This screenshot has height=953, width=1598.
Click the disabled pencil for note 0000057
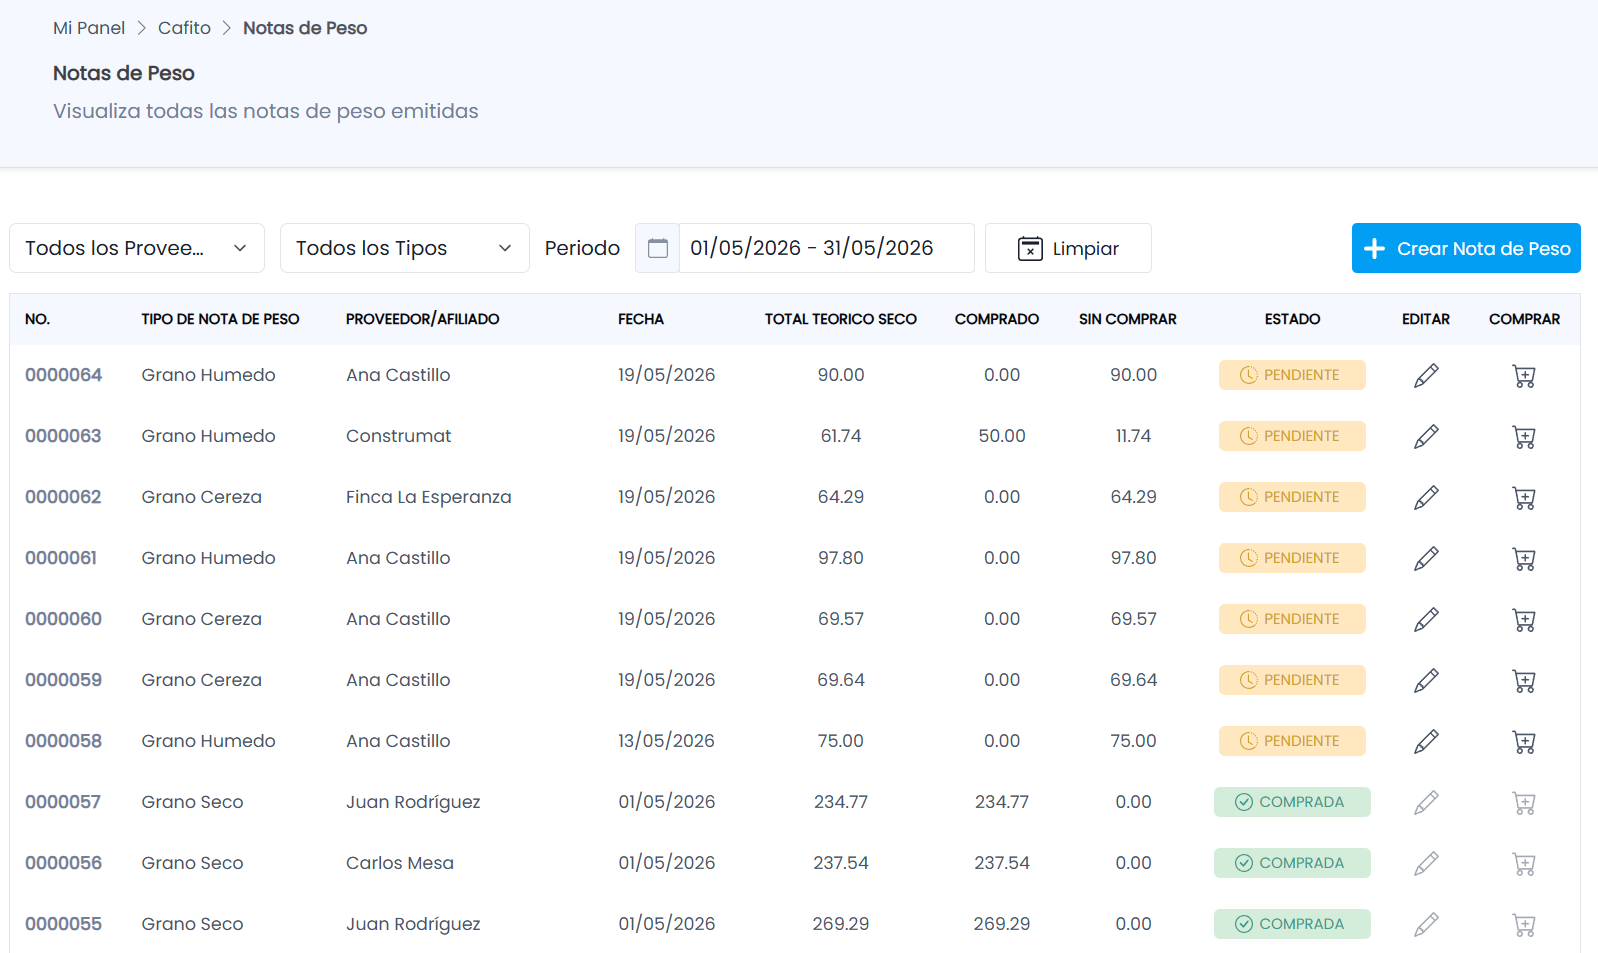click(1426, 802)
